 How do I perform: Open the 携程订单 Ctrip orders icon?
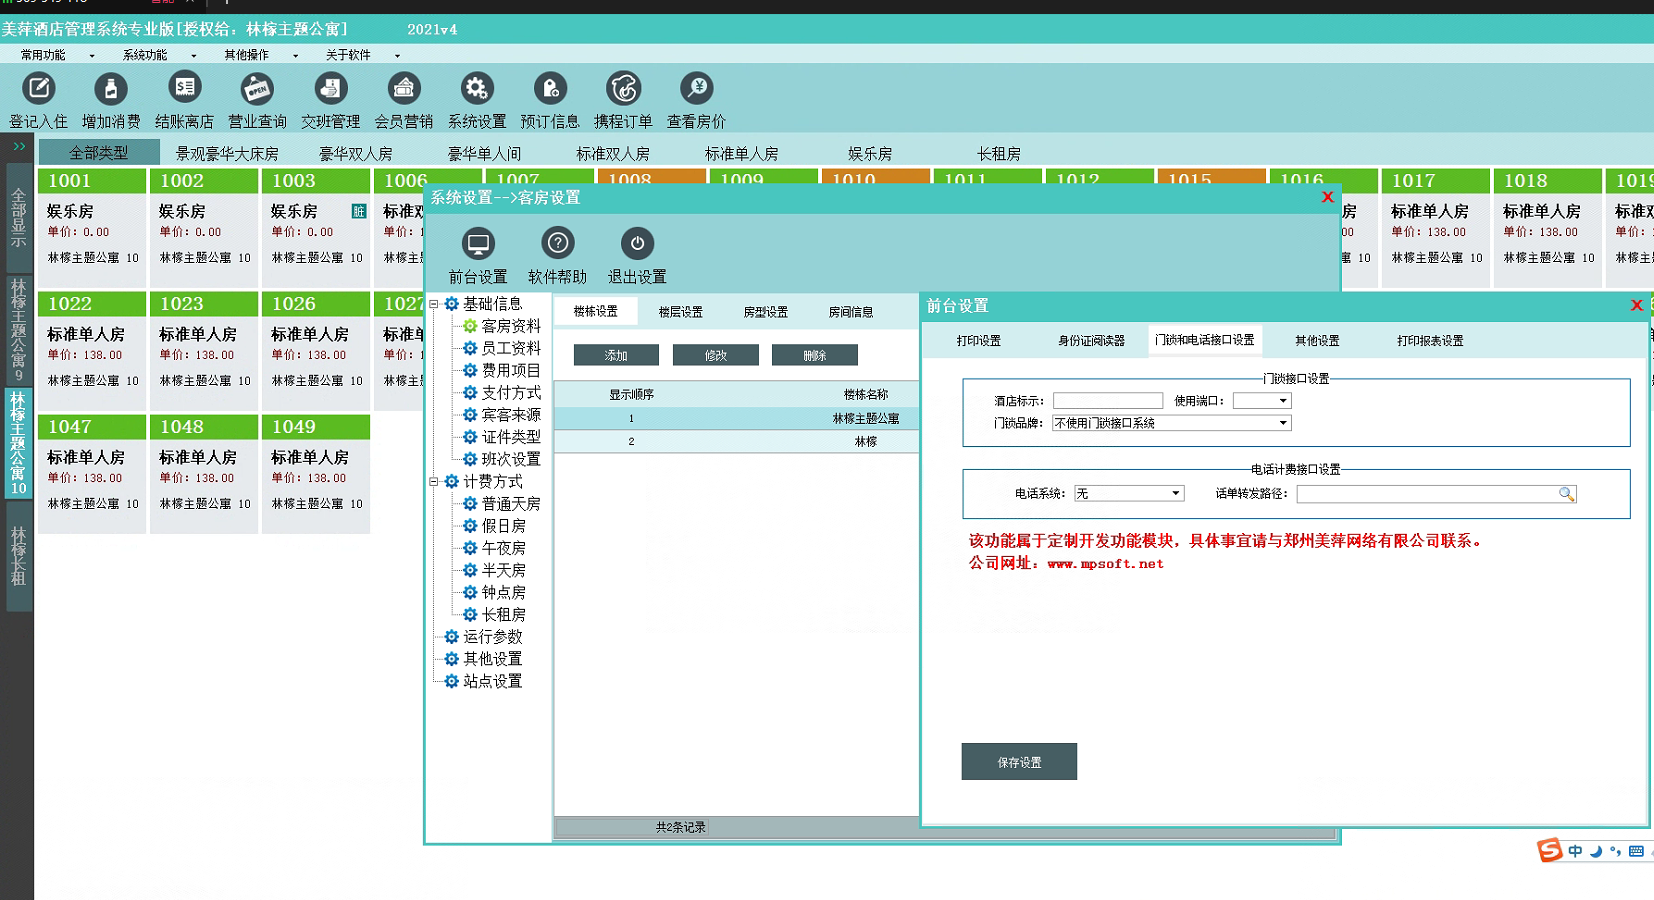623,90
